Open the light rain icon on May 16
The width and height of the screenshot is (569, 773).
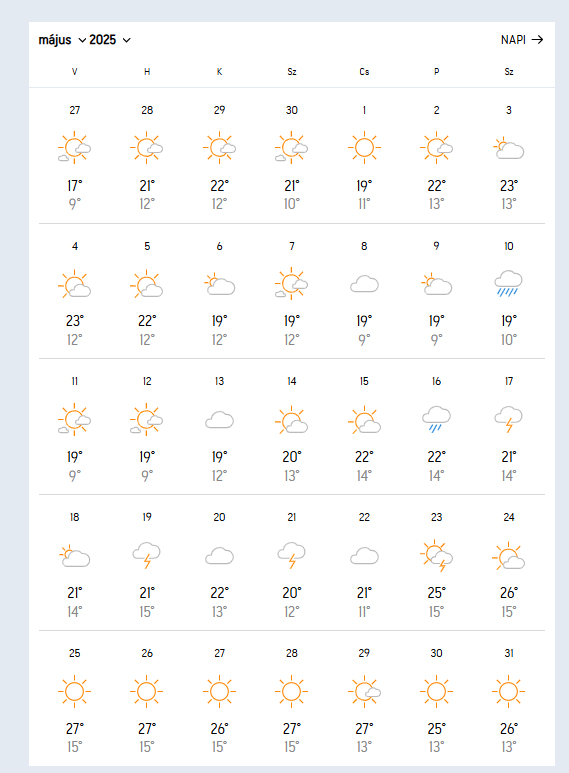tap(436, 419)
